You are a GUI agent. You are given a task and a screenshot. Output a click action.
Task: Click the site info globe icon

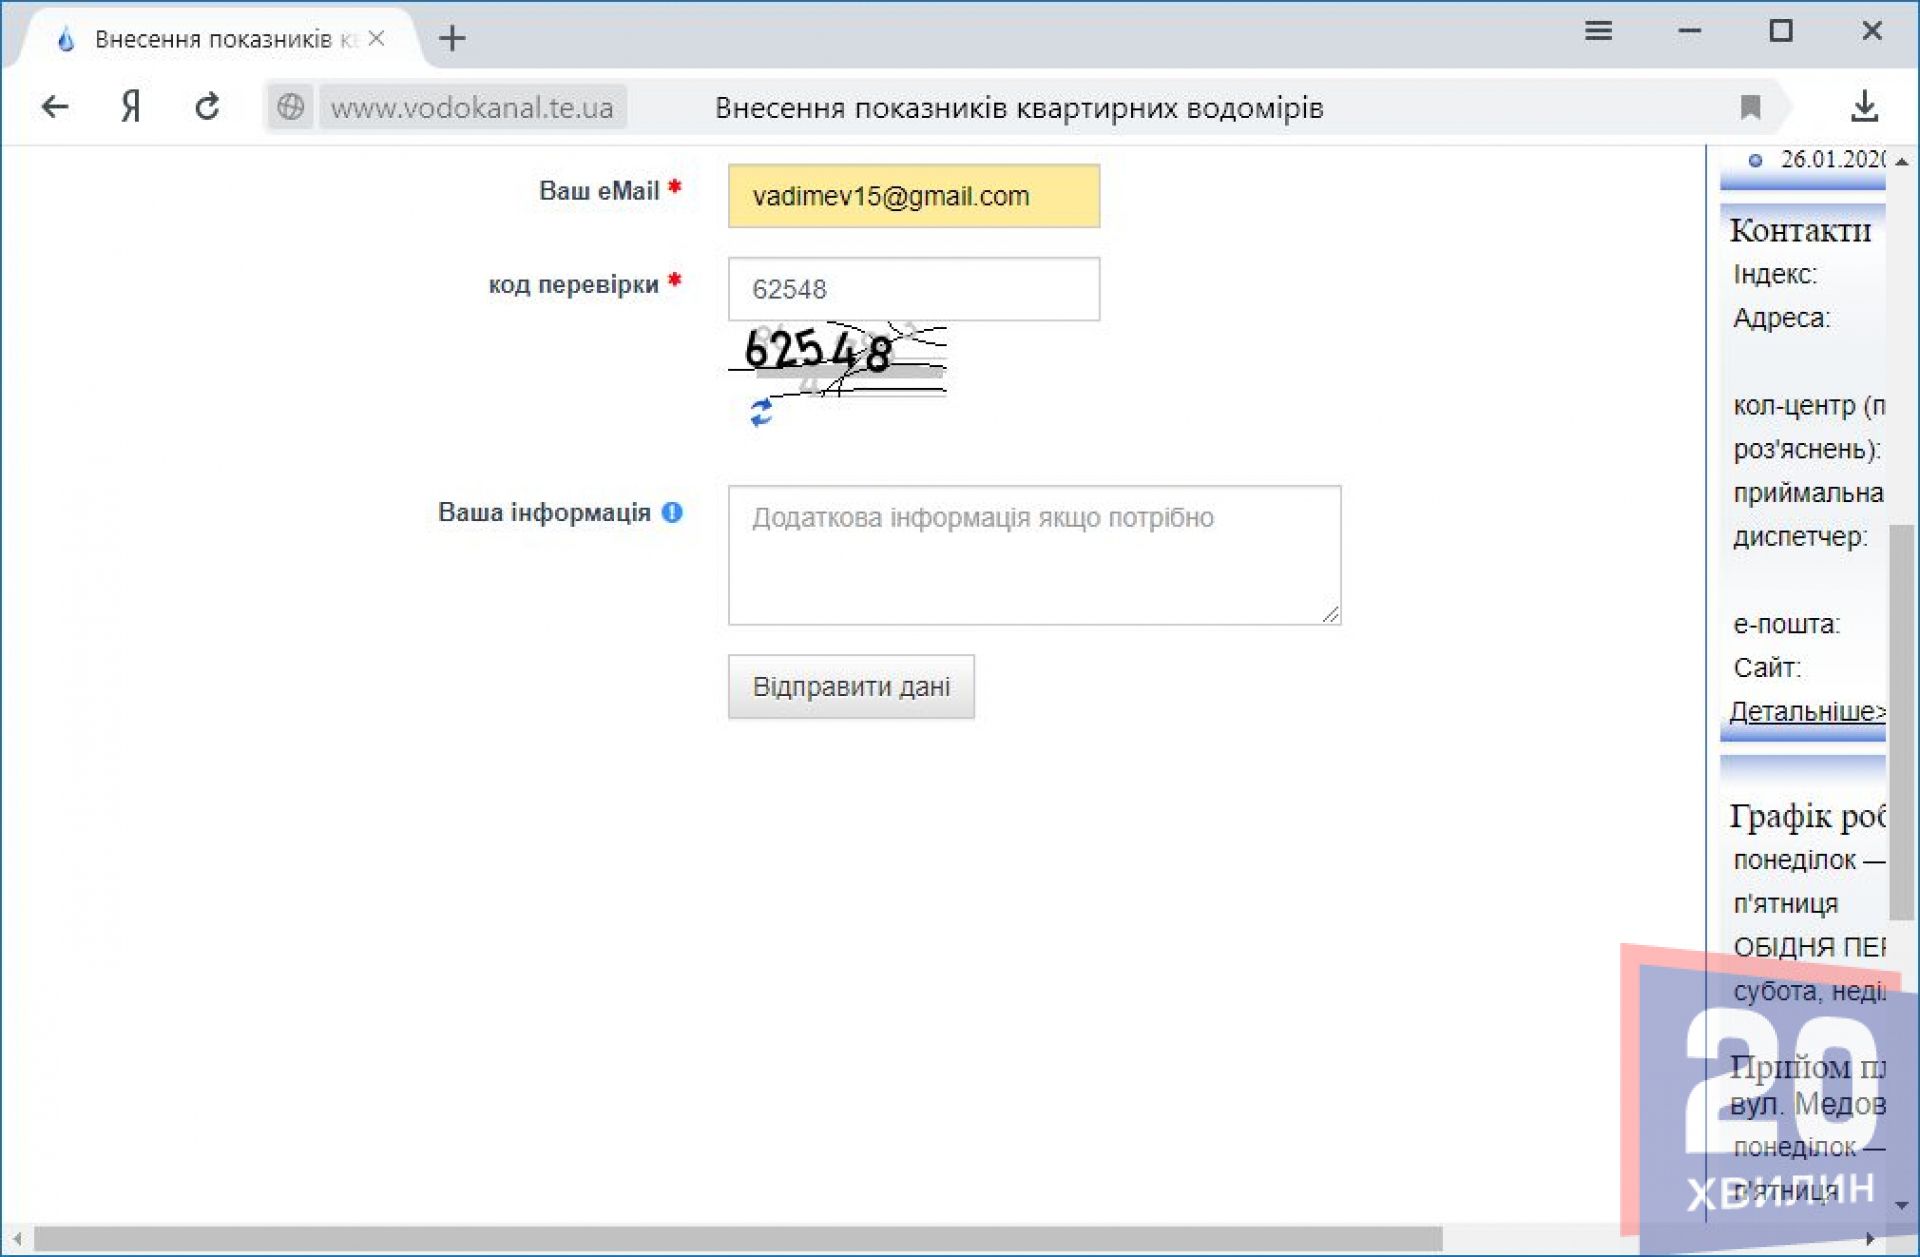coord(290,107)
